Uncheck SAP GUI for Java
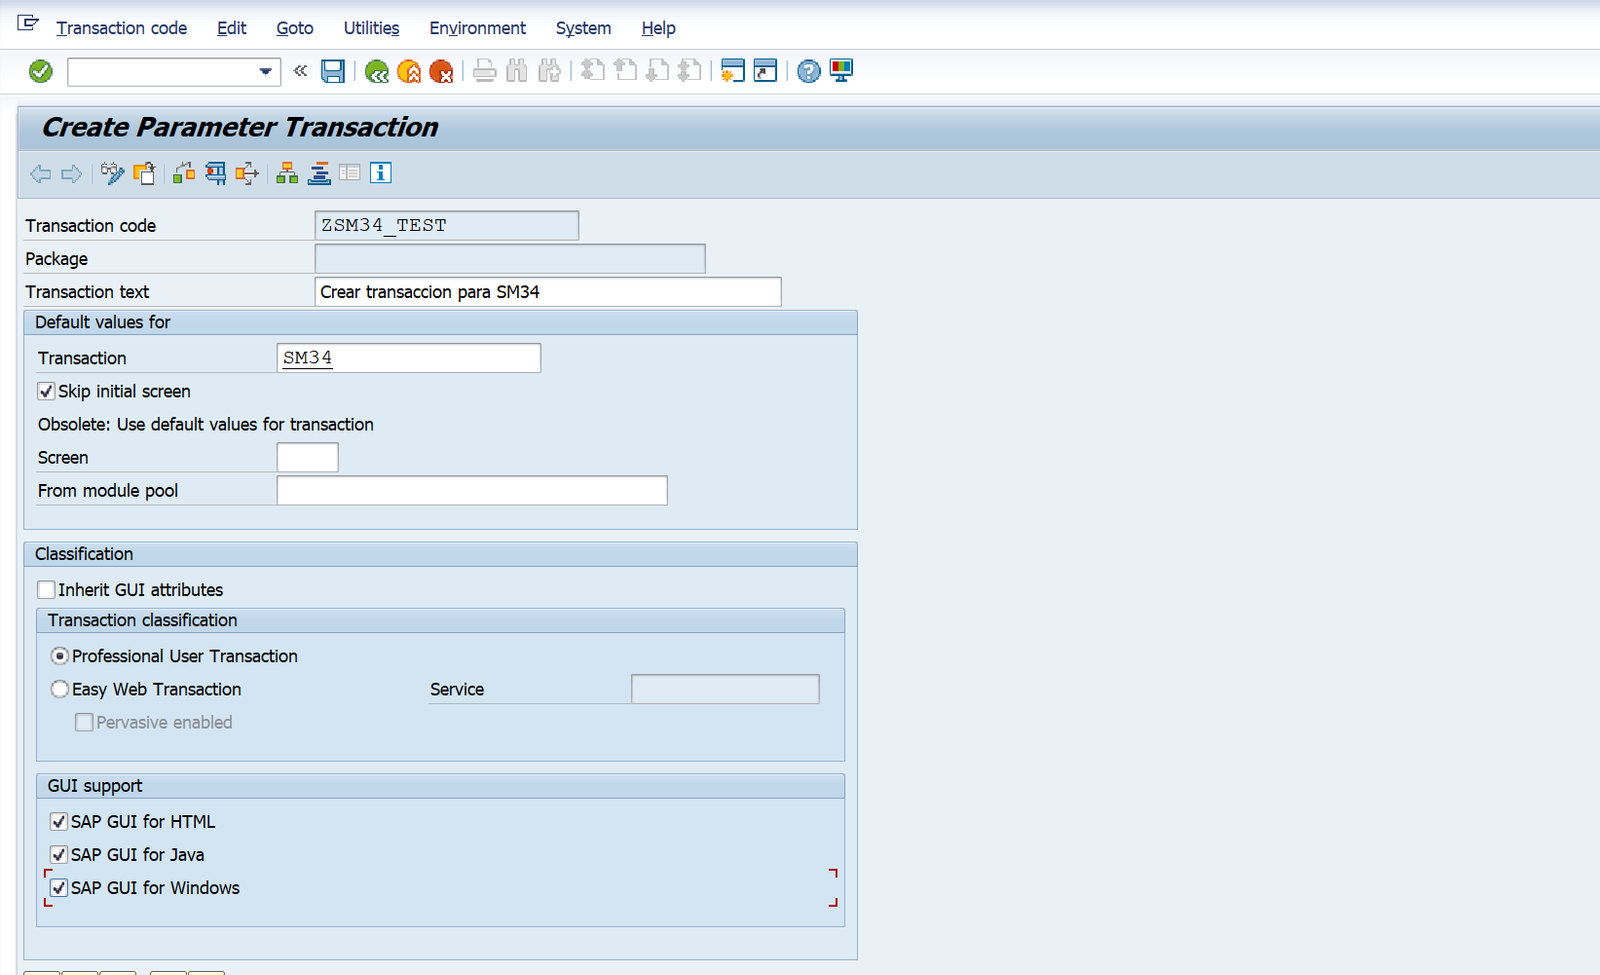The width and height of the screenshot is (1600, 975). [x=59, y=855]
